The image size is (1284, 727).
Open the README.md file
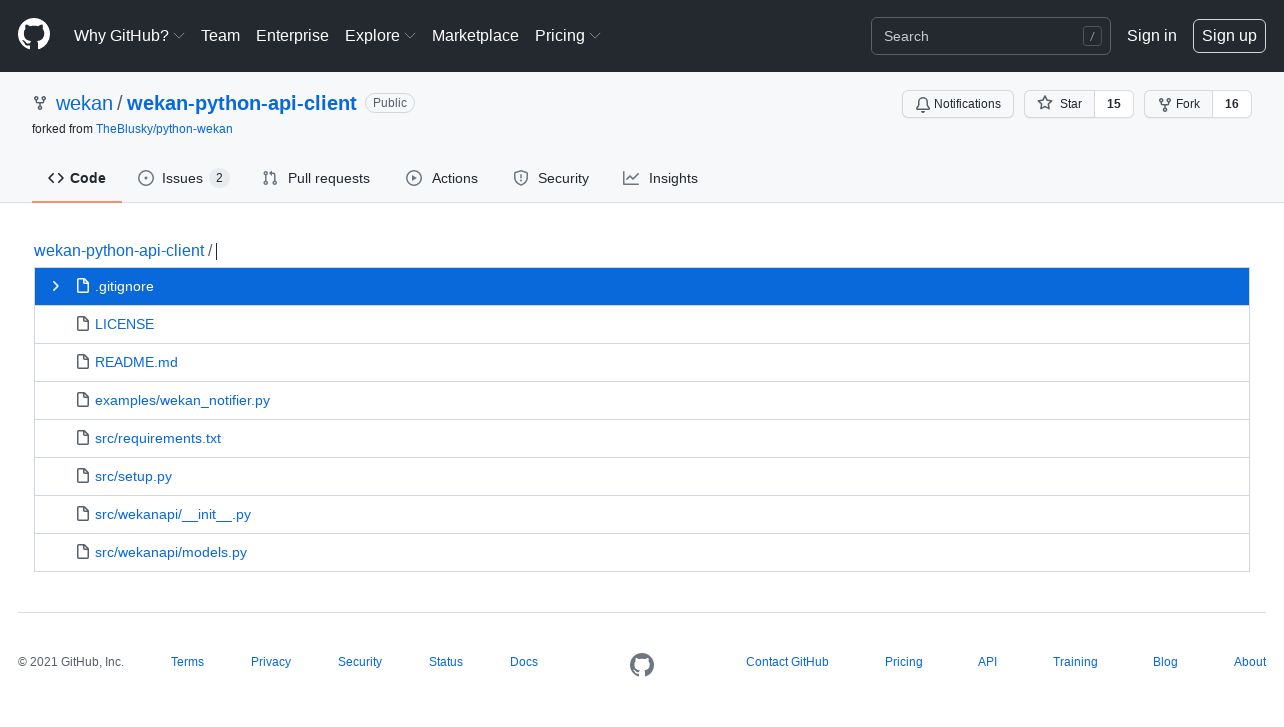(136, 363)
